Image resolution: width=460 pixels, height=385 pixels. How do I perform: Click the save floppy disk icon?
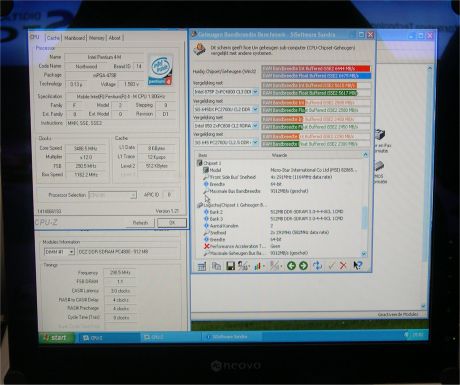[x=230, y=266]
